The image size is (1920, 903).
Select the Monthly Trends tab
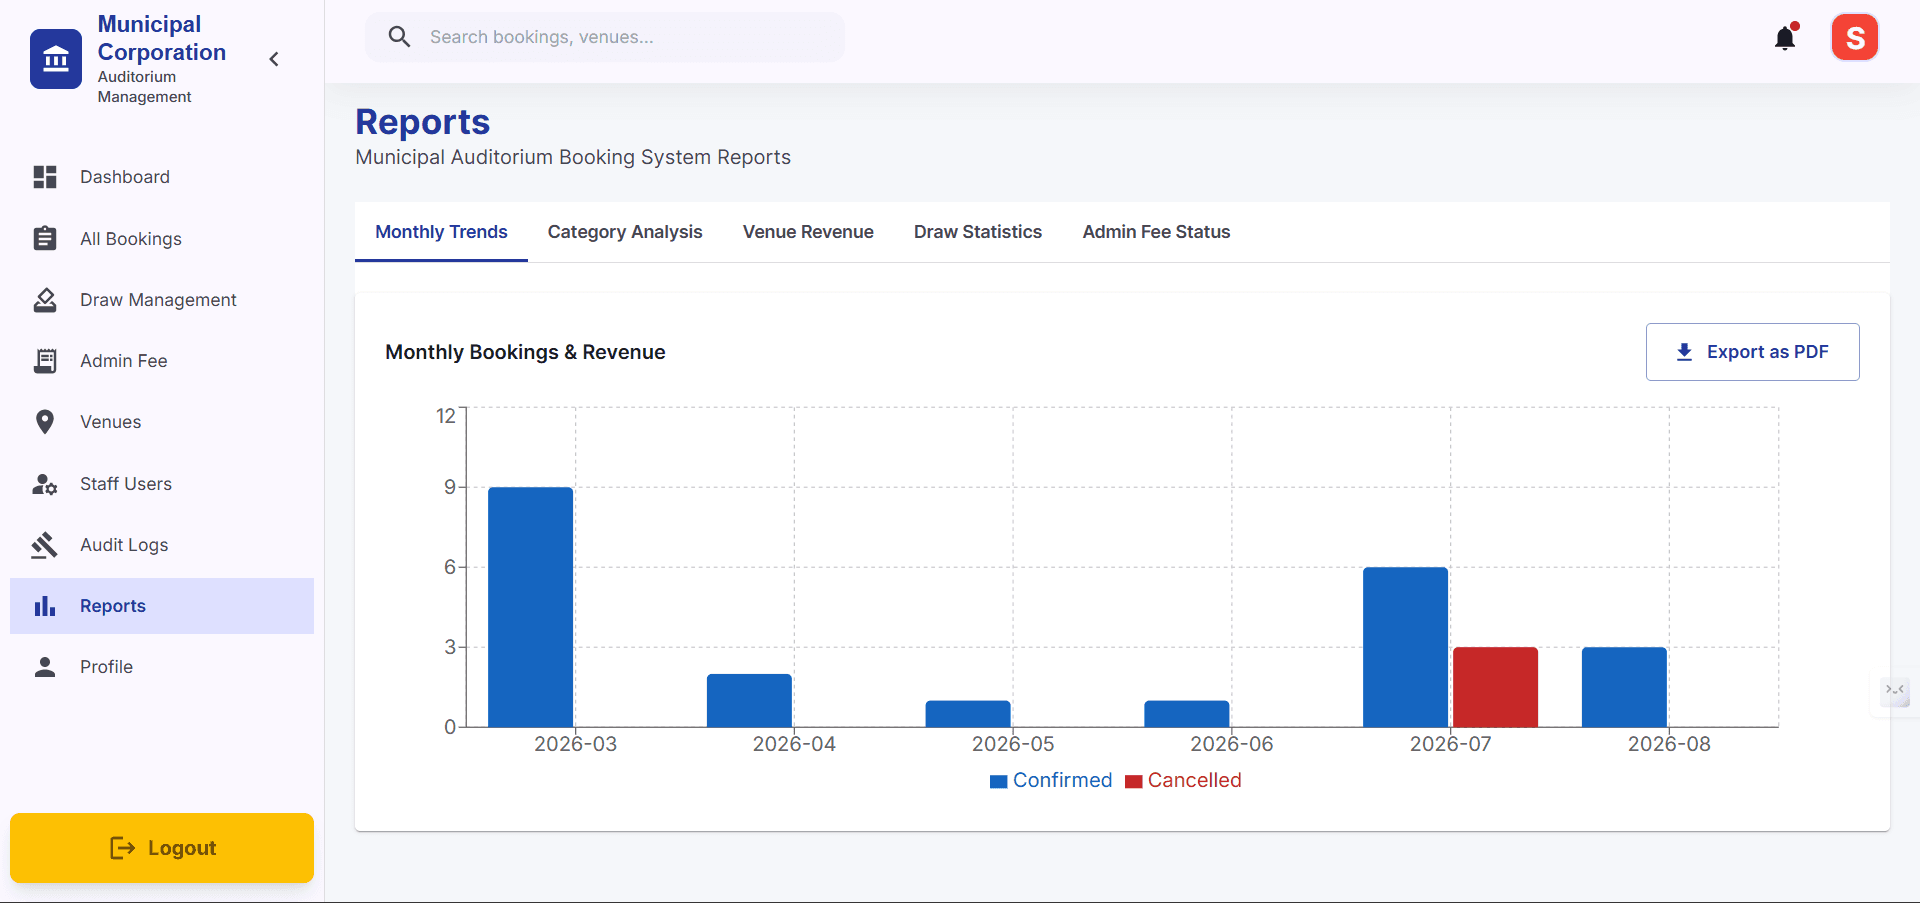[x=441, y=232]
